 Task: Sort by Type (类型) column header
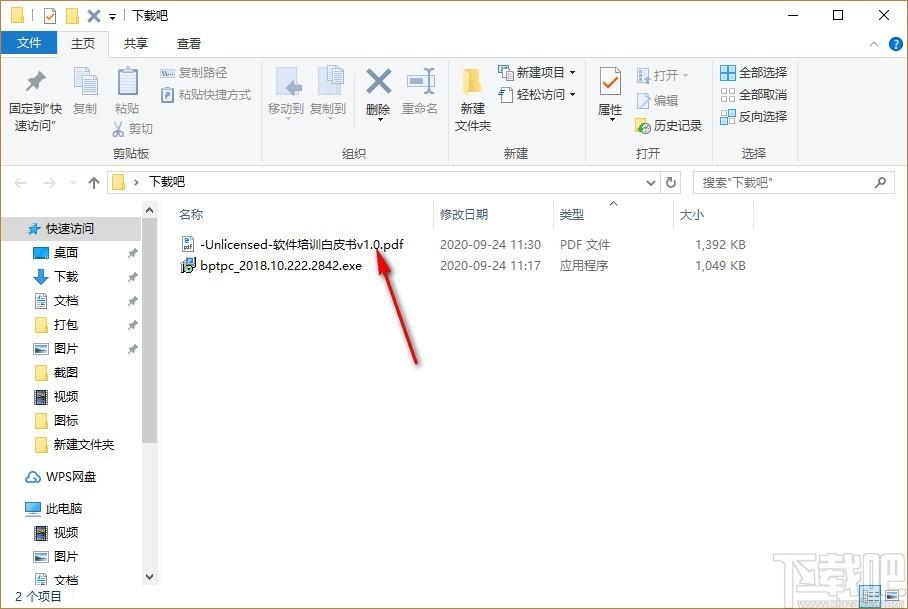click(x=572, y=215)
